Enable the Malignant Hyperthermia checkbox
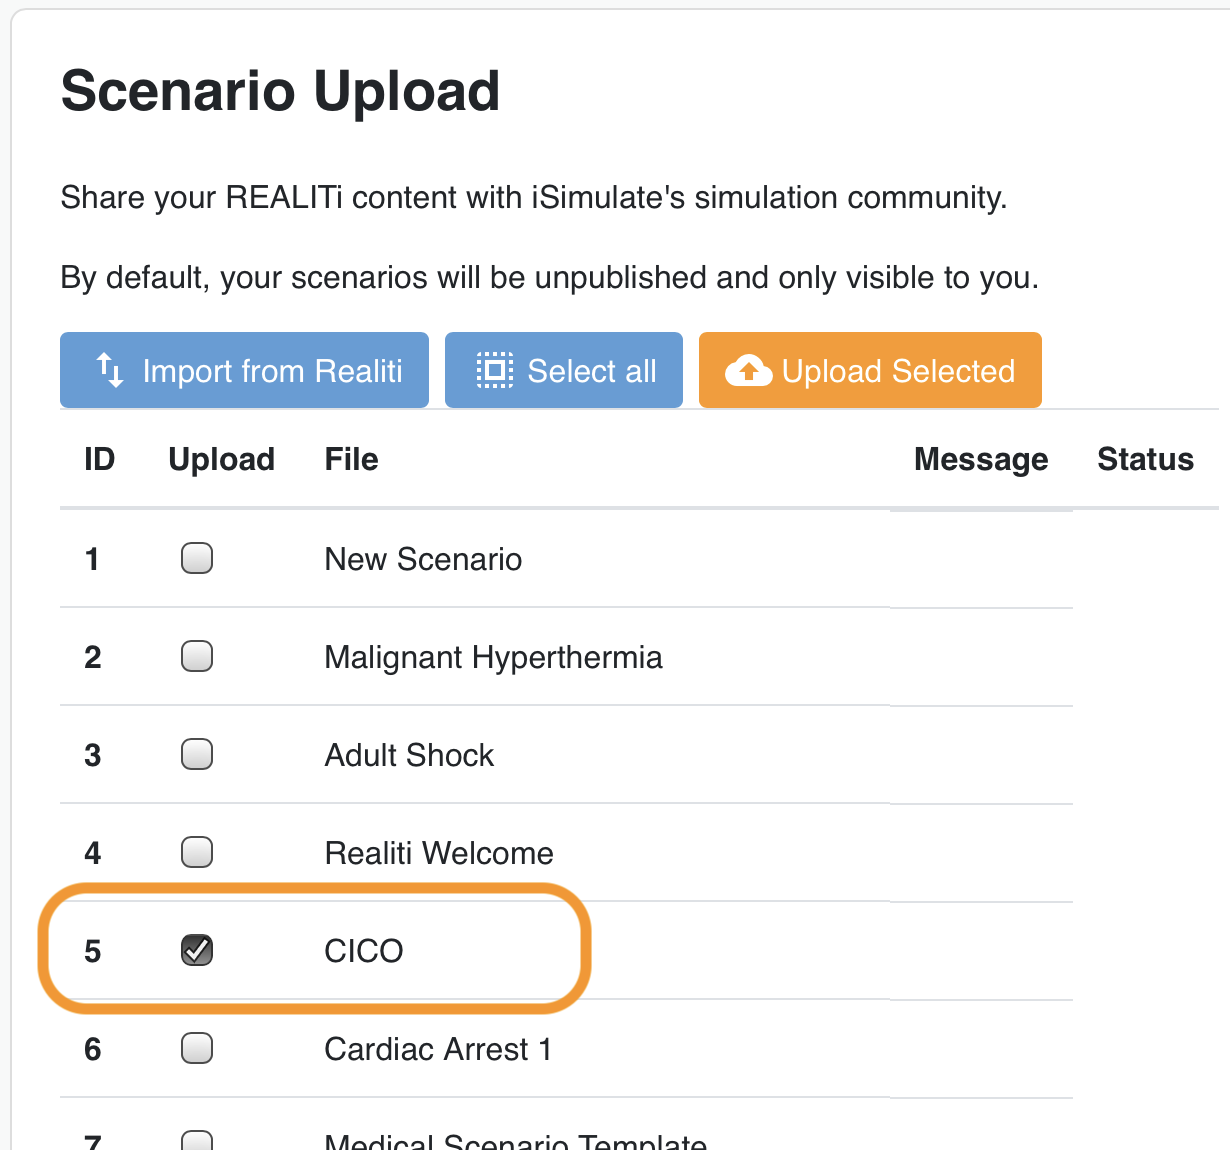 coord(197,656)
